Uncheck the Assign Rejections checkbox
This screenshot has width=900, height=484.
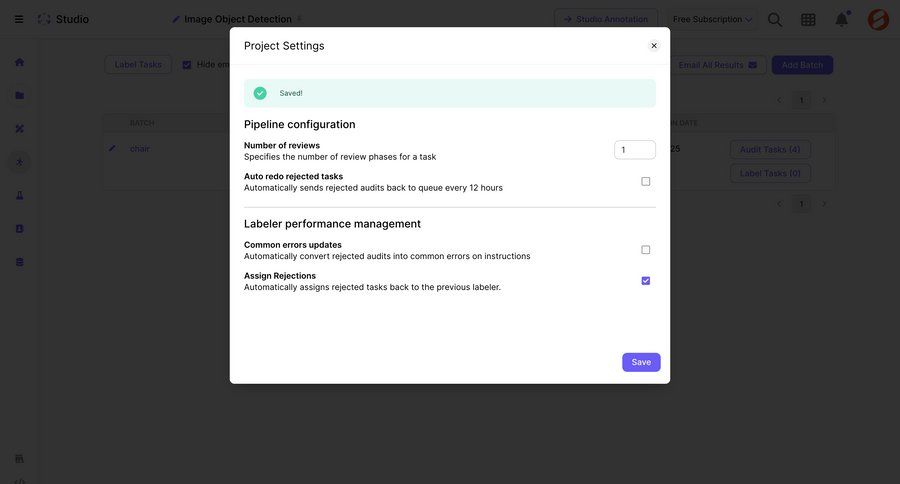click(x=646, y=281)
